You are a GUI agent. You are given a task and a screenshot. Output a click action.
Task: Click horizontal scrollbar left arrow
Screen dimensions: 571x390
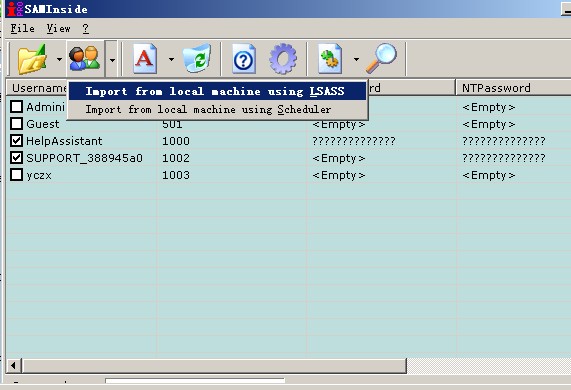(x=13, y=365)
